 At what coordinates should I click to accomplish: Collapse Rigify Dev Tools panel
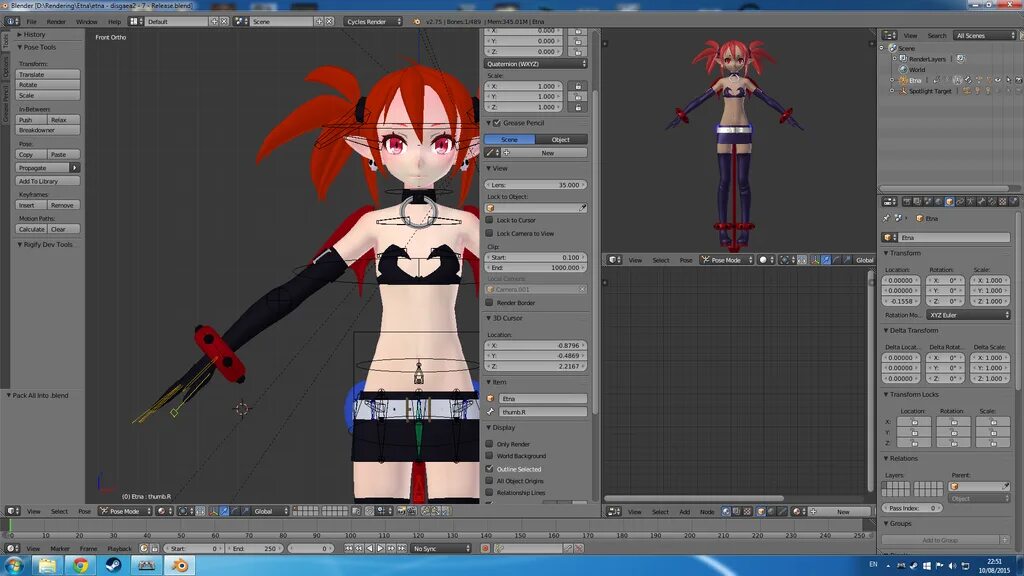point(20,244)
